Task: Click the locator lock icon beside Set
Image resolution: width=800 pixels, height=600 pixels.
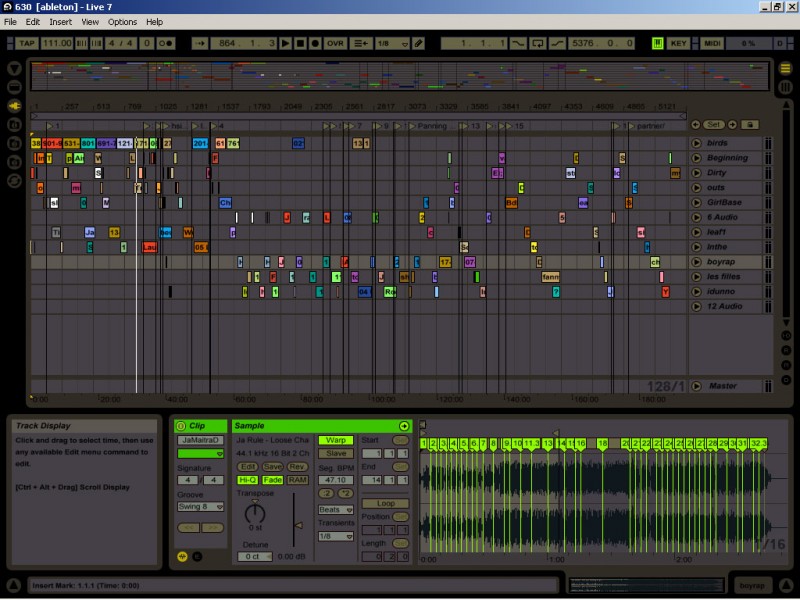Action: pos(749,125)
